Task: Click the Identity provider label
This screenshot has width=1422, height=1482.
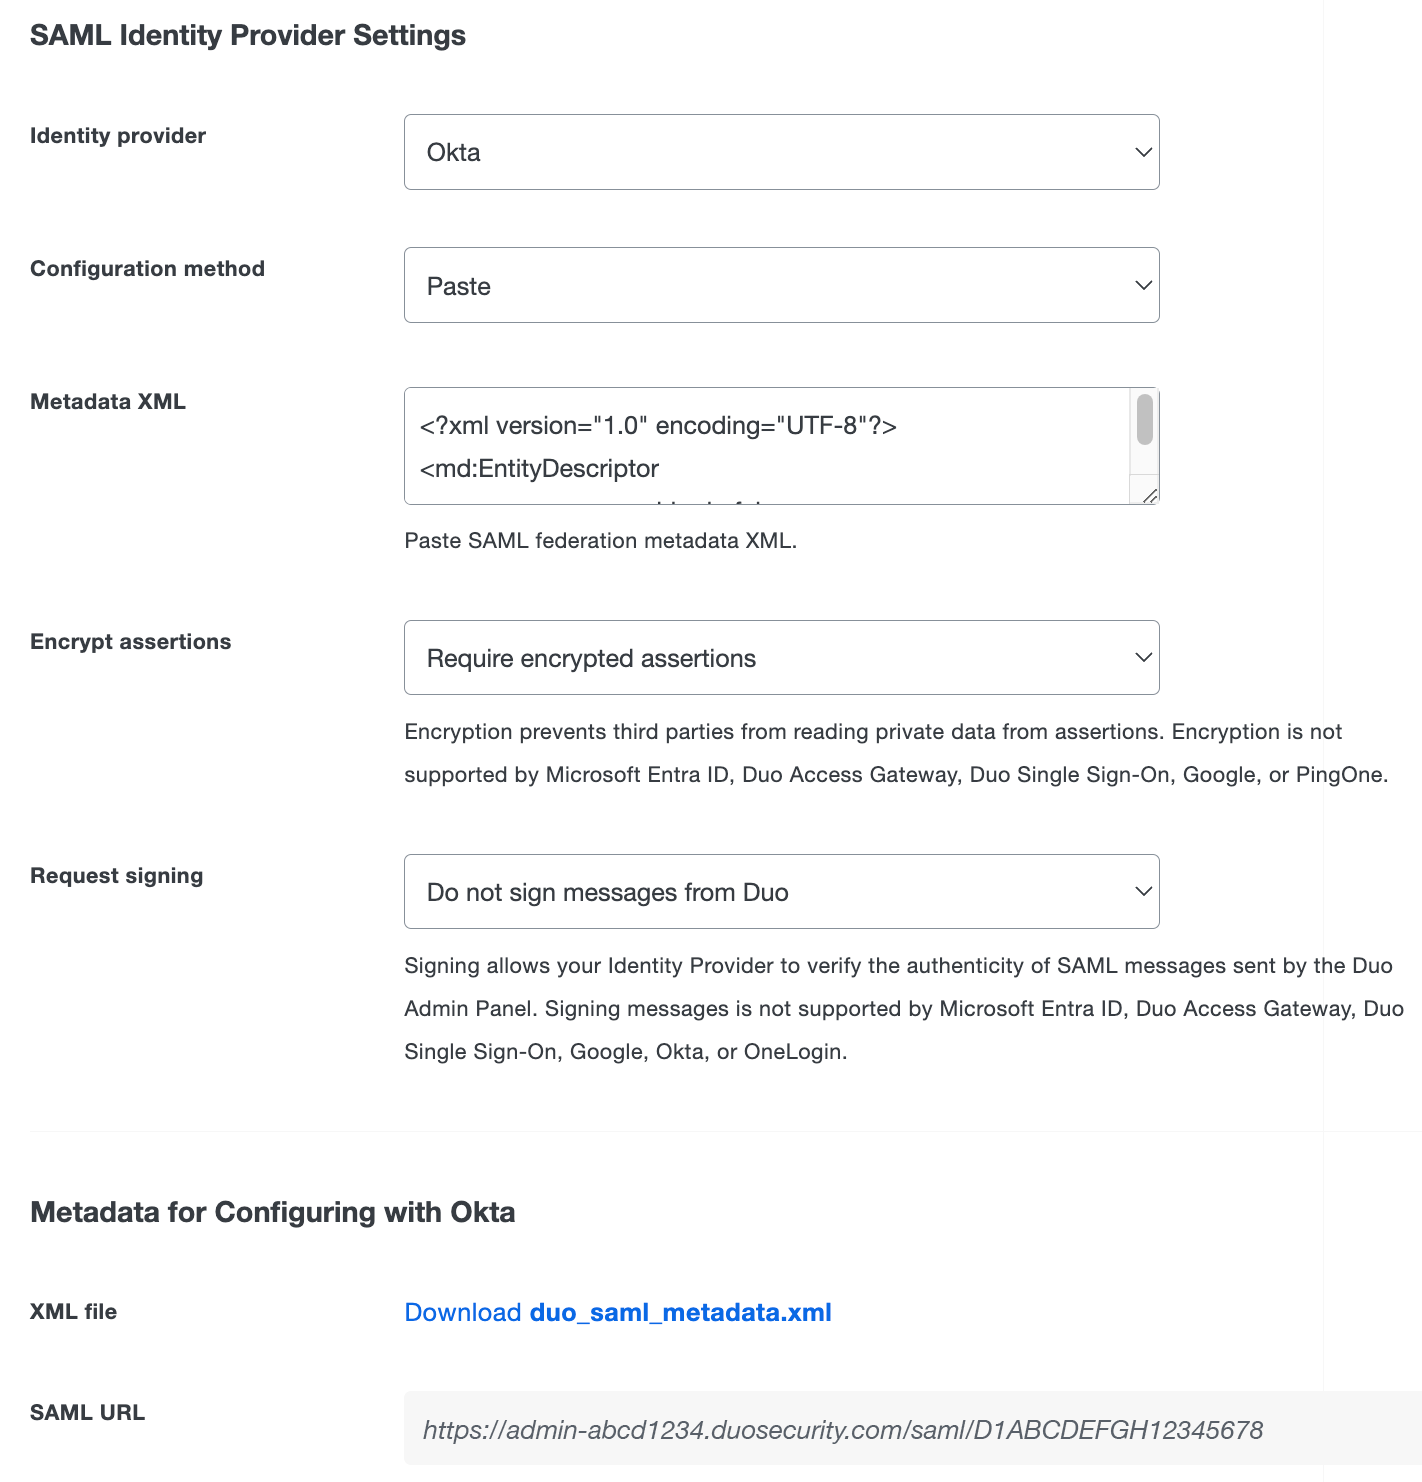Action: [x=117, y=136]
